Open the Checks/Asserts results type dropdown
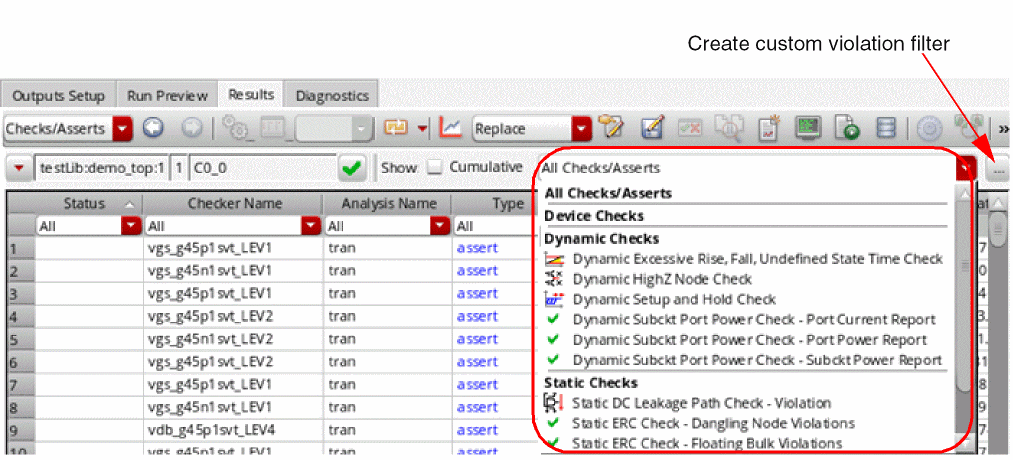 (x=123, y=128)
